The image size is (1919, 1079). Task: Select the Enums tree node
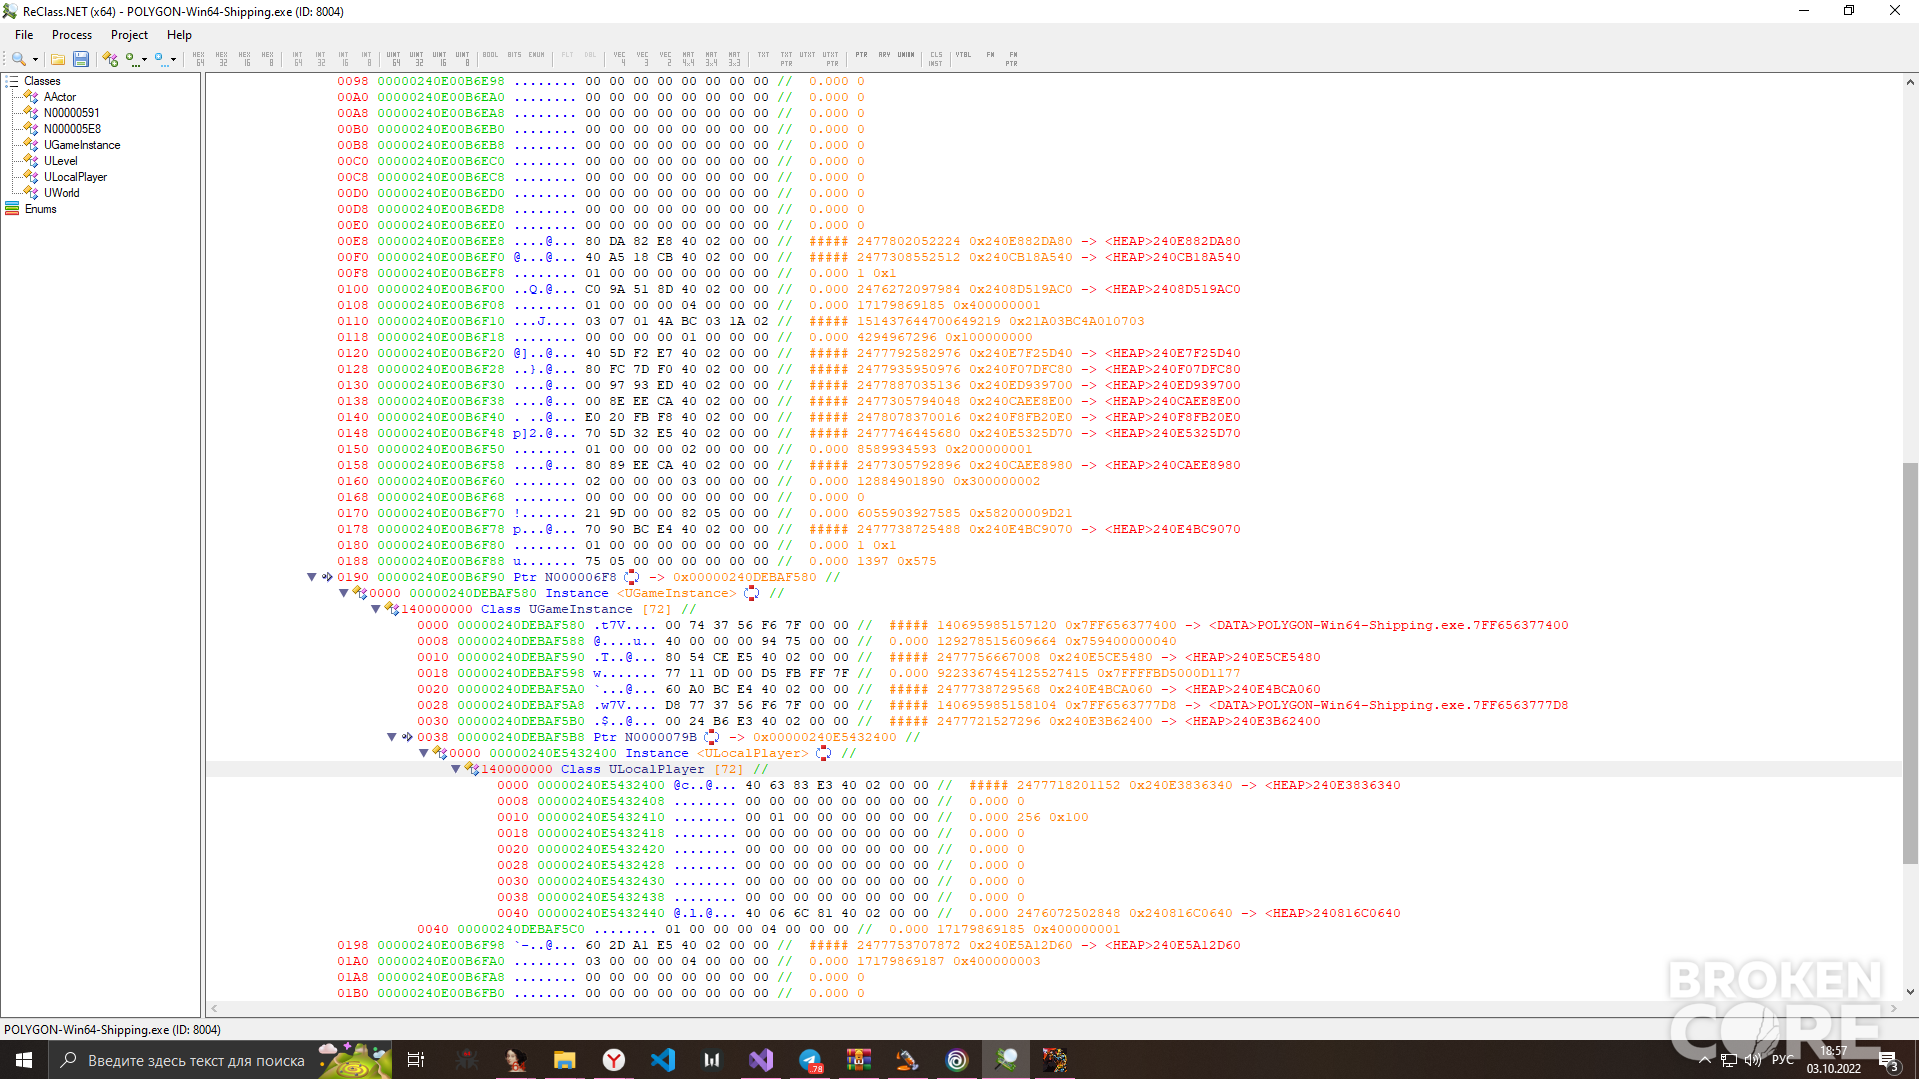(x=41, y=209)
